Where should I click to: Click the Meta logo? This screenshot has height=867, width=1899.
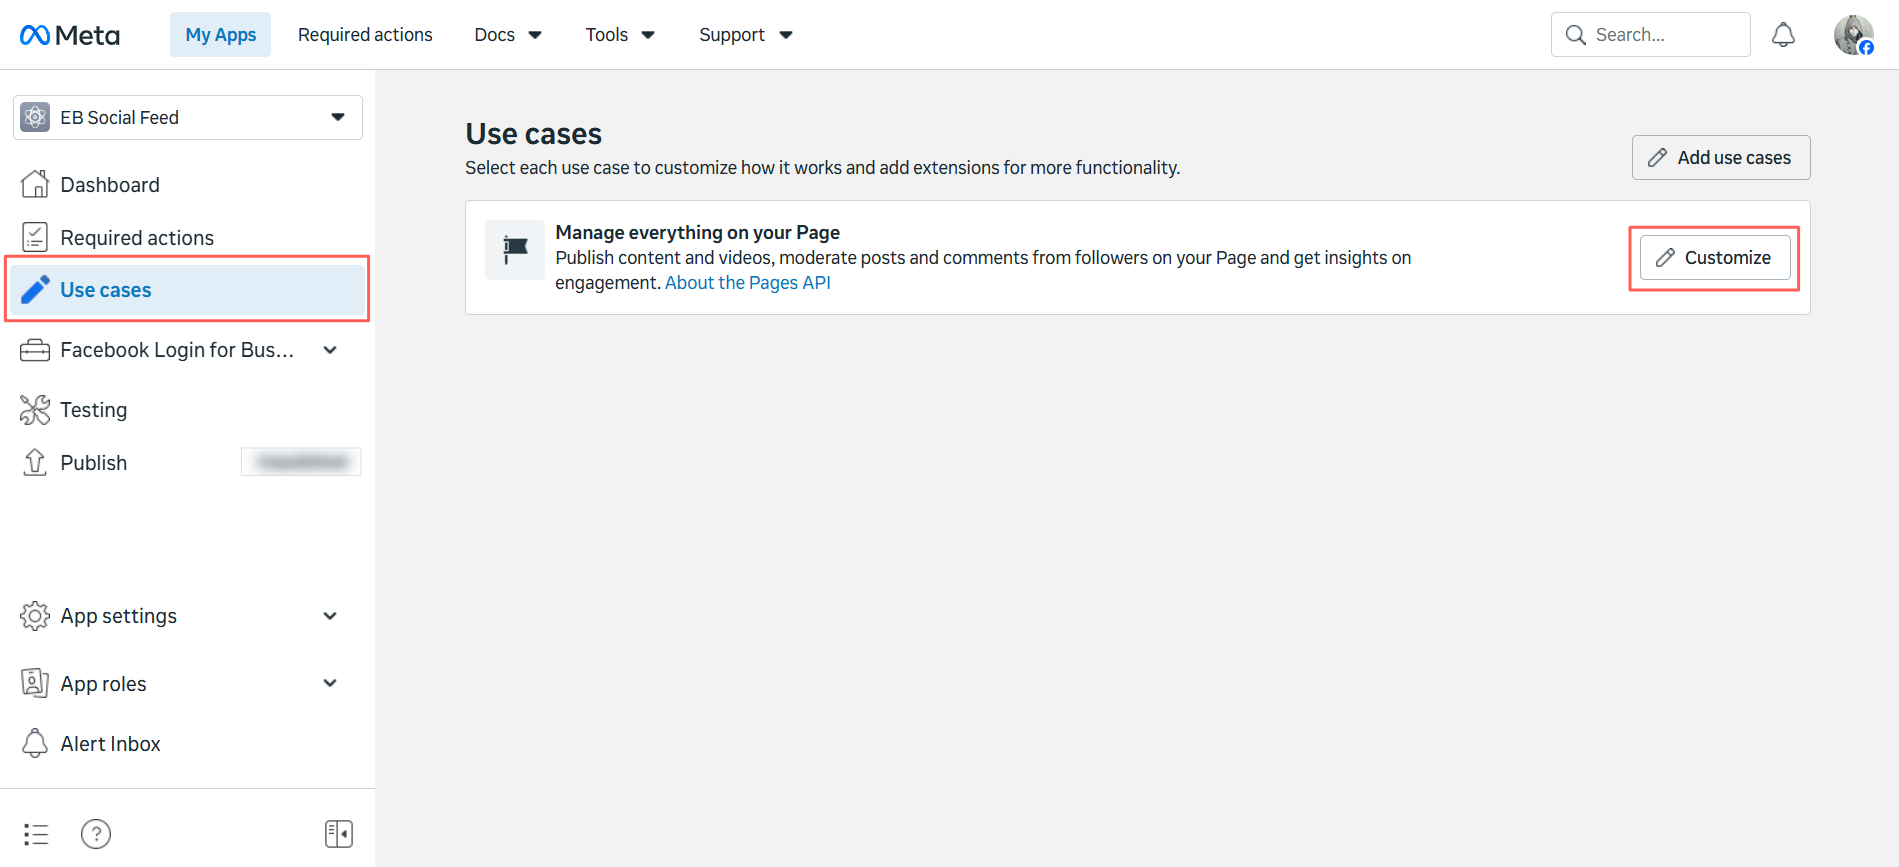70,35
